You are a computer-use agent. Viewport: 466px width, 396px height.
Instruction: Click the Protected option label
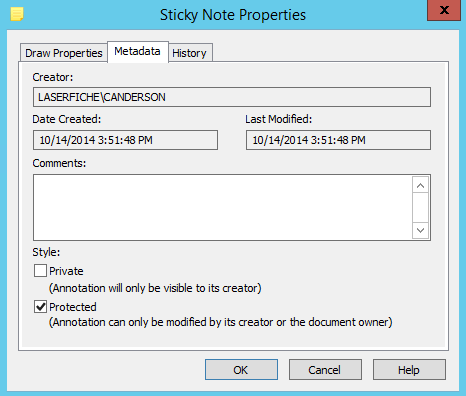pyautogui.click(x=73, y=307)
